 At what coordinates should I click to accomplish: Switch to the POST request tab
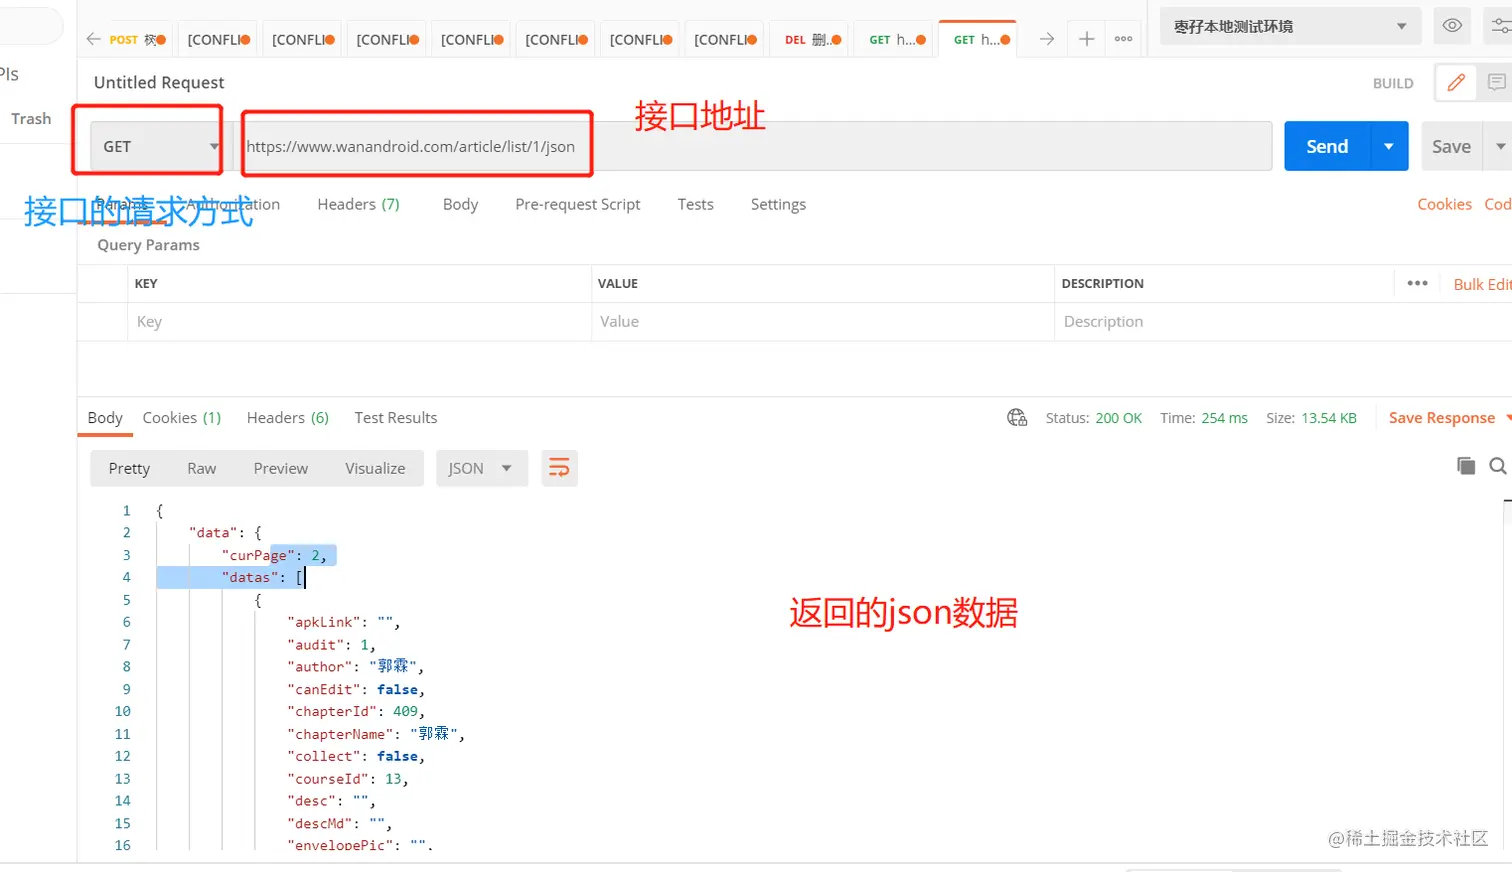tap(137, 39)
